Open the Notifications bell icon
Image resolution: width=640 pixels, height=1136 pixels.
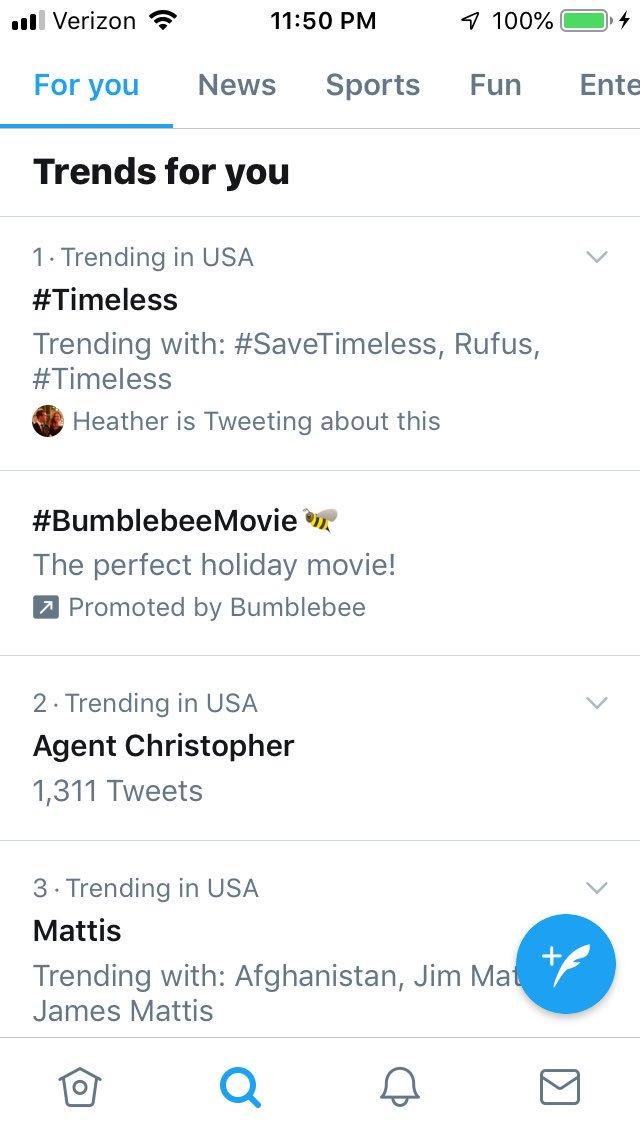400,1087
